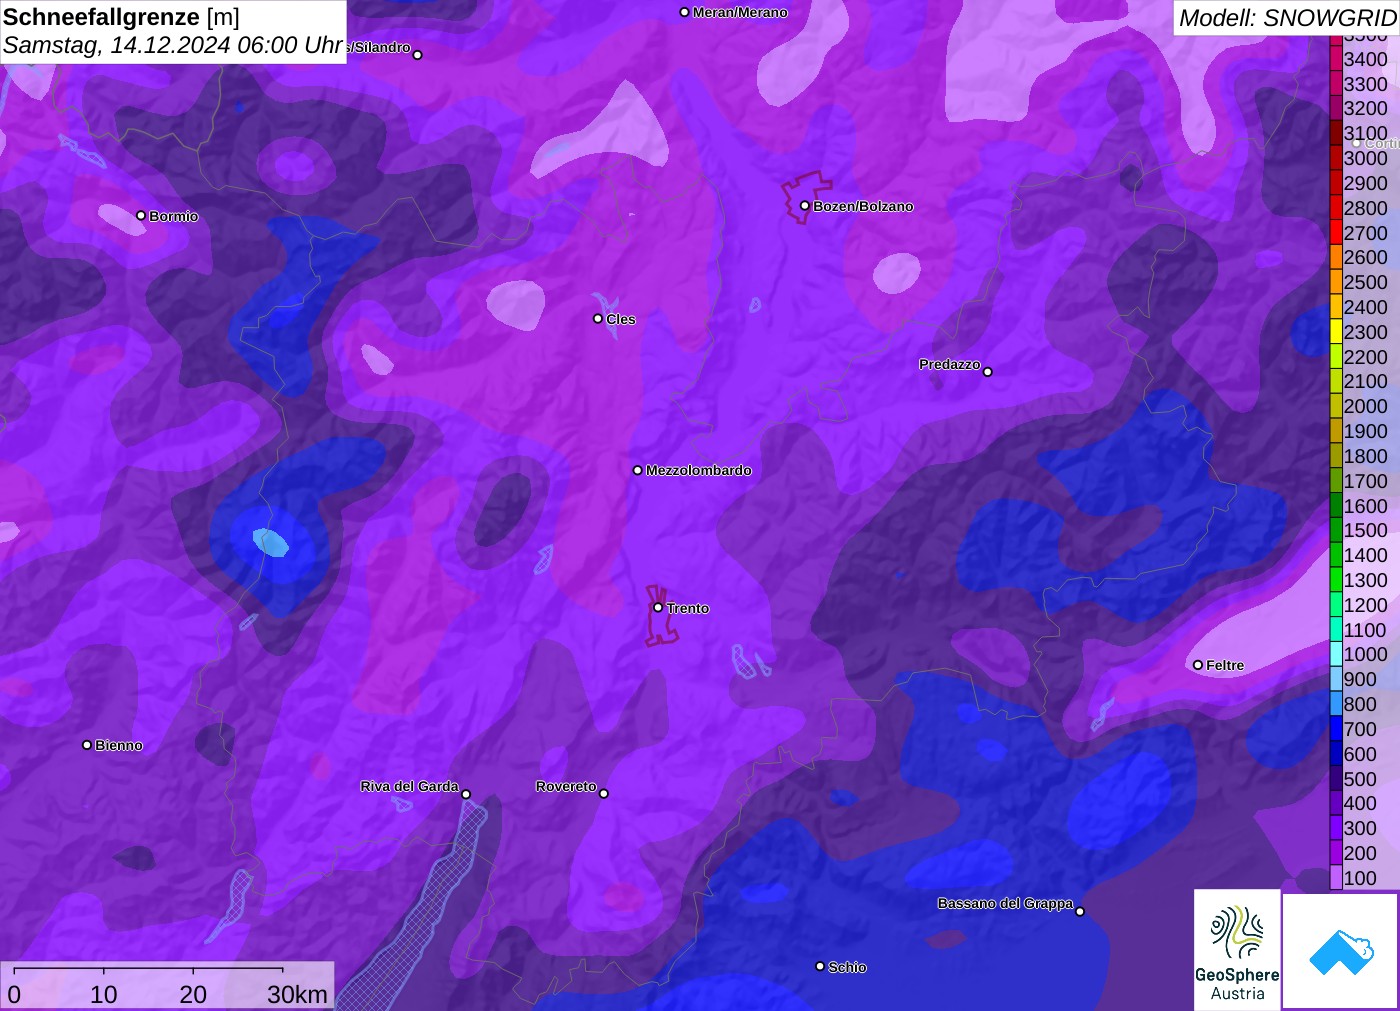Click the Bienno city marker
This screenshot has width=1400, height=1011.
(x=87, y=744)
